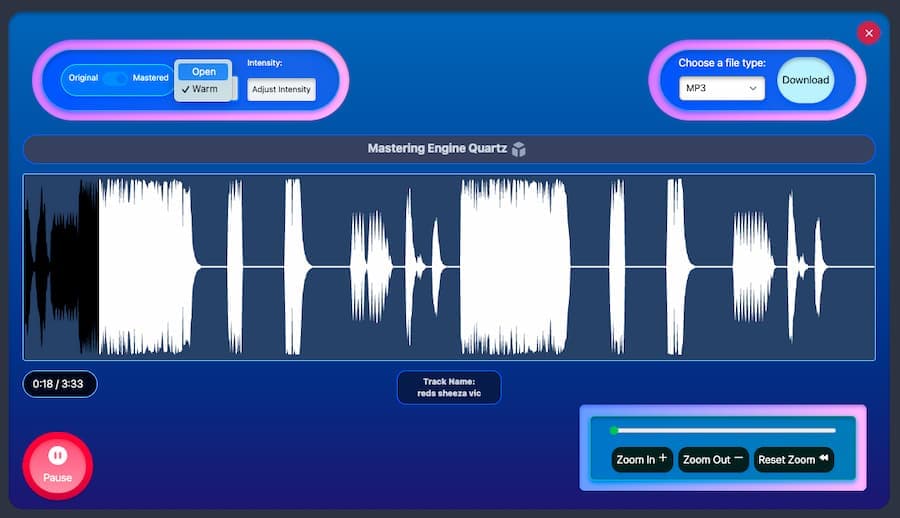Click the Track Name label box

449,387
